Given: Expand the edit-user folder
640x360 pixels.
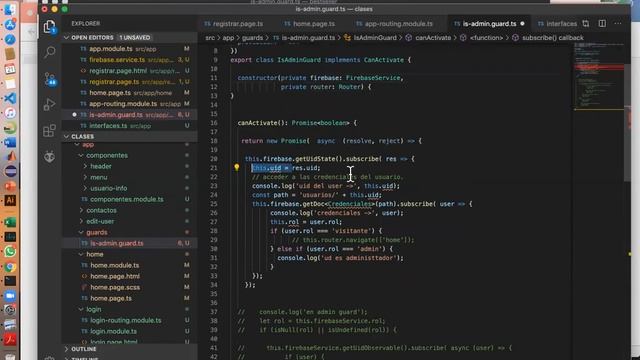Looking at the screenshot, I should 81,221.
